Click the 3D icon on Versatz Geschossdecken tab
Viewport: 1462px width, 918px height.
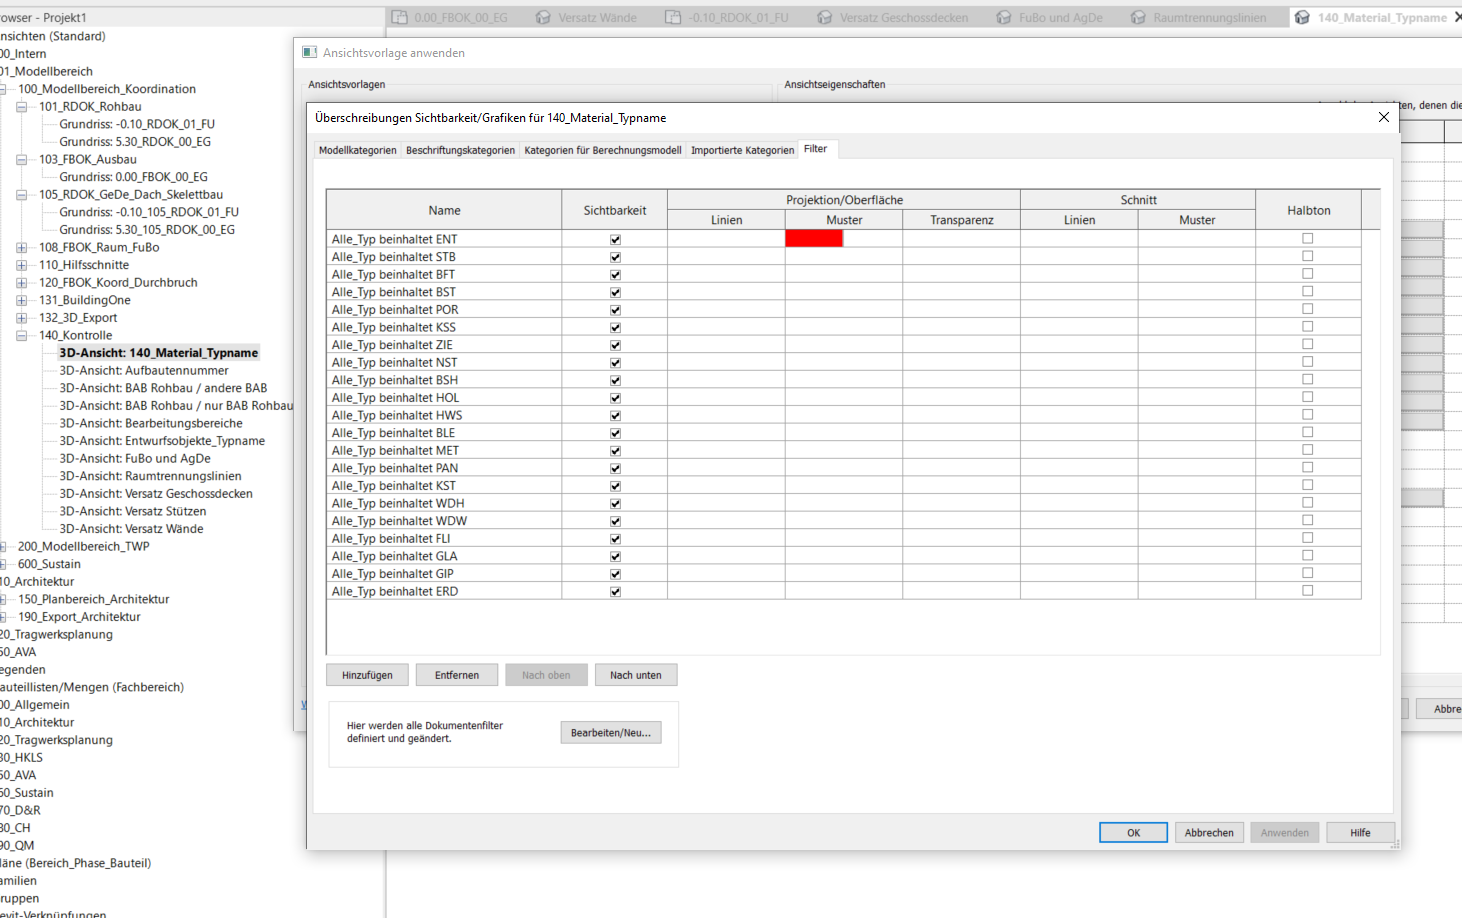pos(825,17)
